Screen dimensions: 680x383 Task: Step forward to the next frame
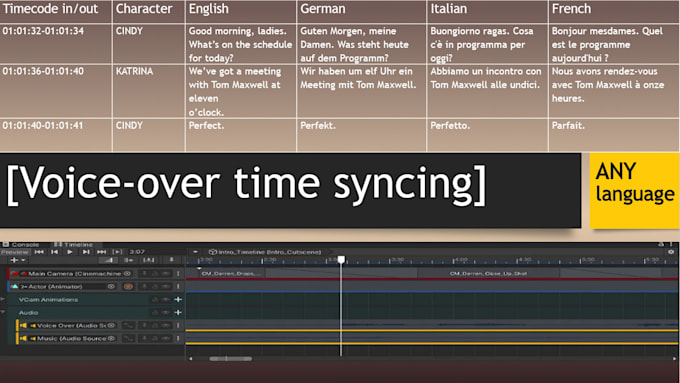(x=86, y=252)
